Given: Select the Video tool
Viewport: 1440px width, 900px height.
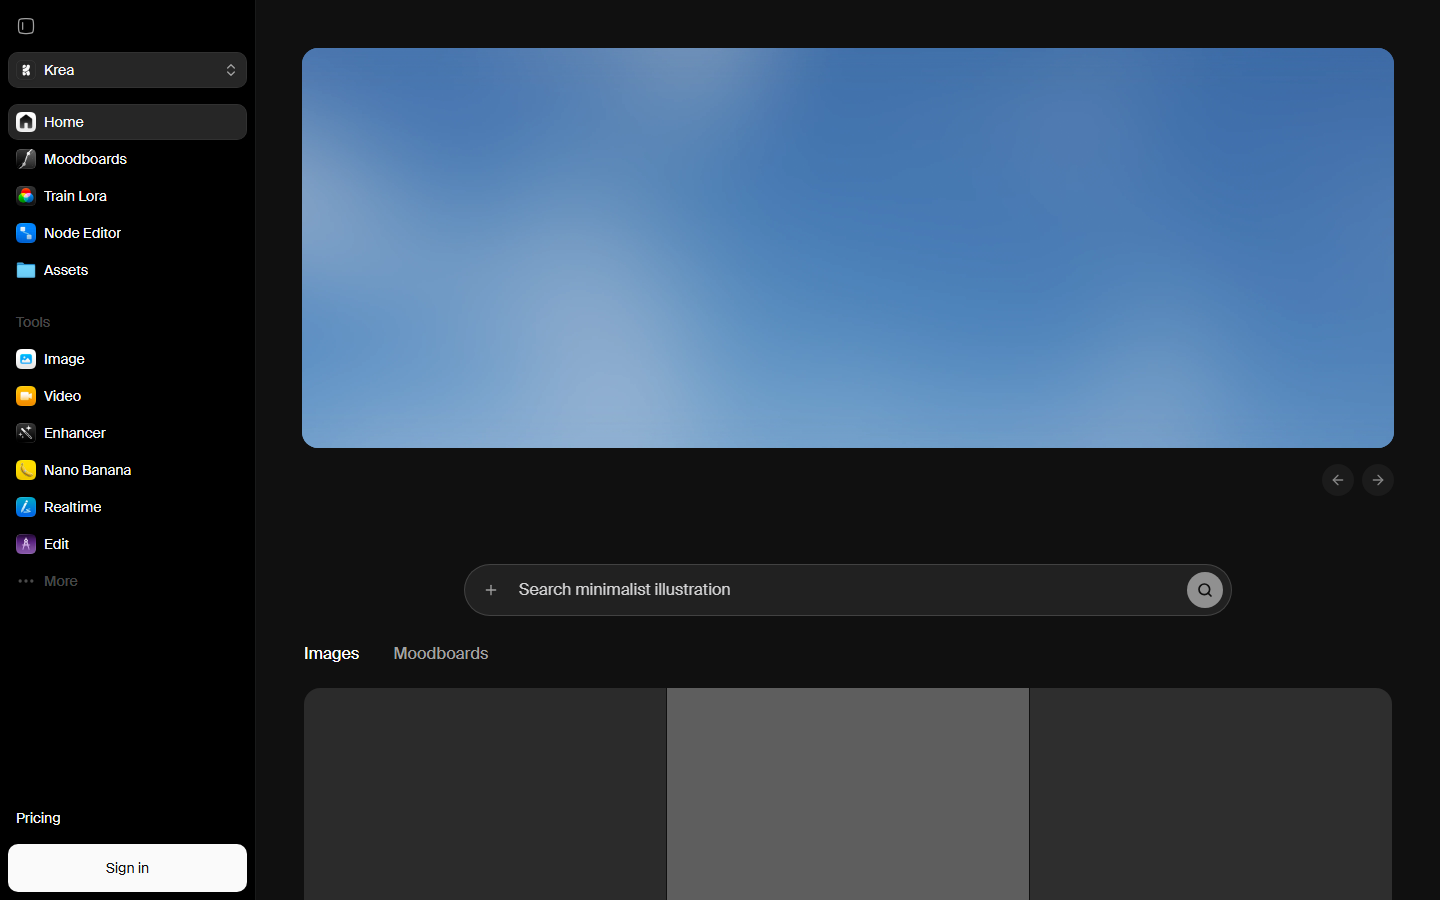Looking at the screenshot, I should (127, 396).
